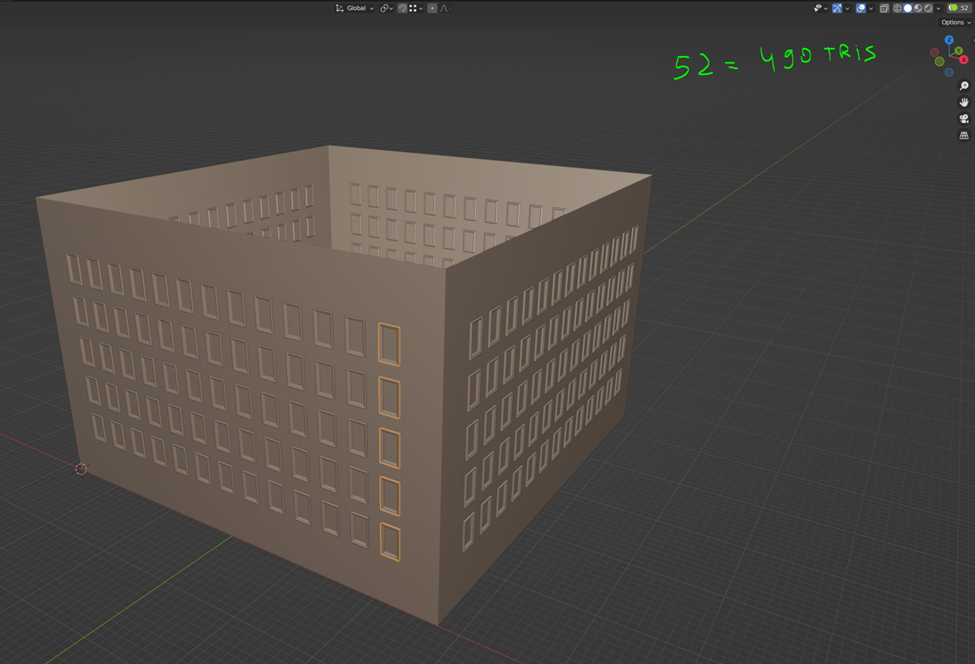Toggle X-ray display in the header
This screenshot has height=664, width=975.
pos(884,8)
